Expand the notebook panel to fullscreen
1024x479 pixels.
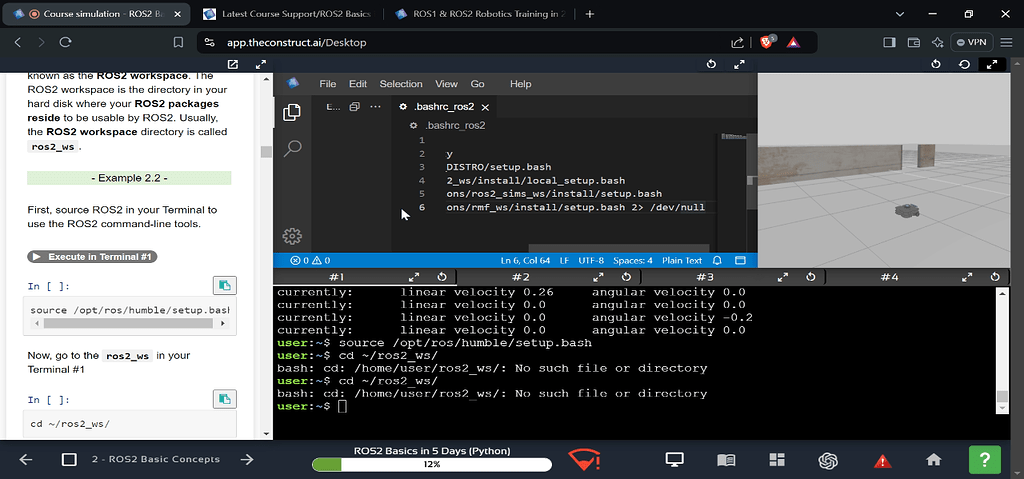click(x=261, y=64)
